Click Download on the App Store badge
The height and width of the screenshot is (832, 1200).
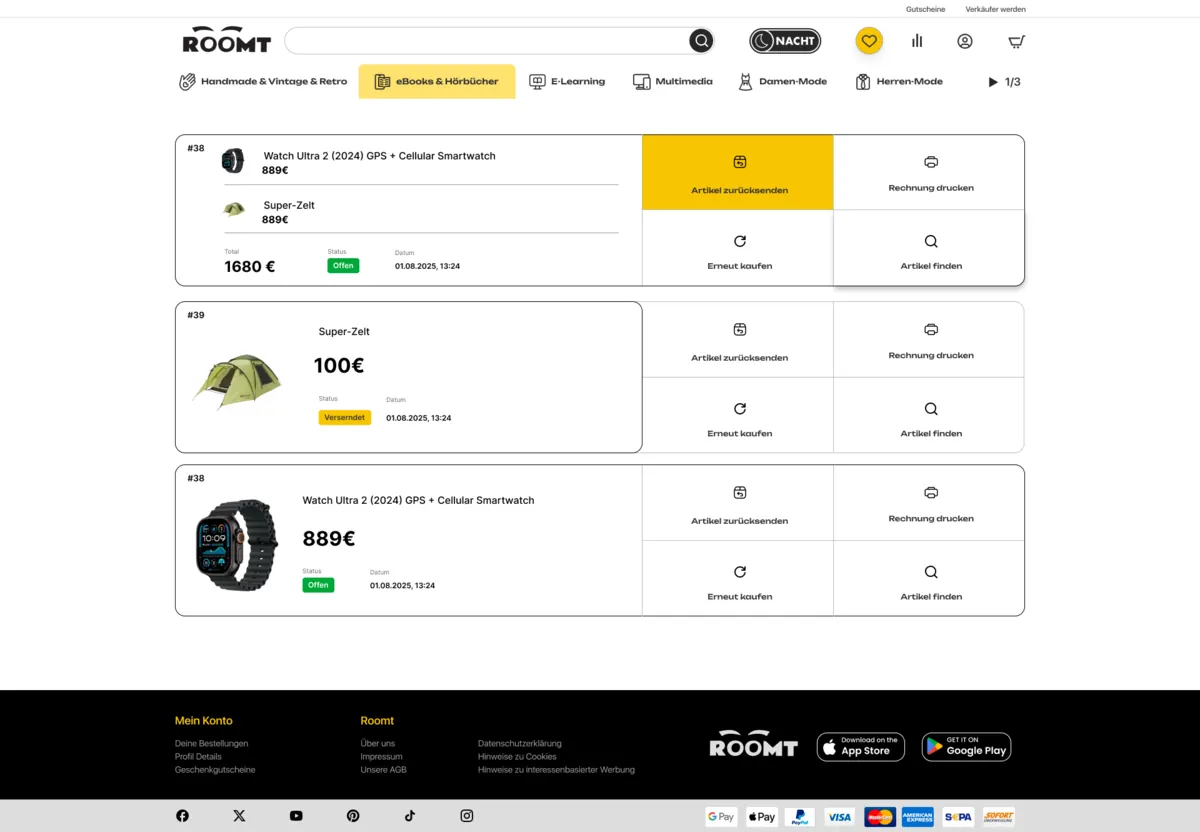(x=861, y=747)
